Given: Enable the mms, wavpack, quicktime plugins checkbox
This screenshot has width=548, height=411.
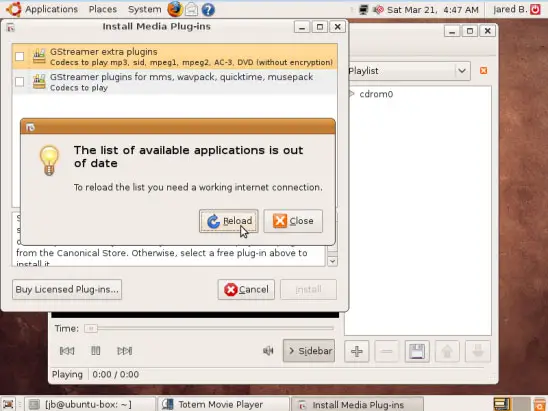Looking at the screenshot, I should pos(20,82).
